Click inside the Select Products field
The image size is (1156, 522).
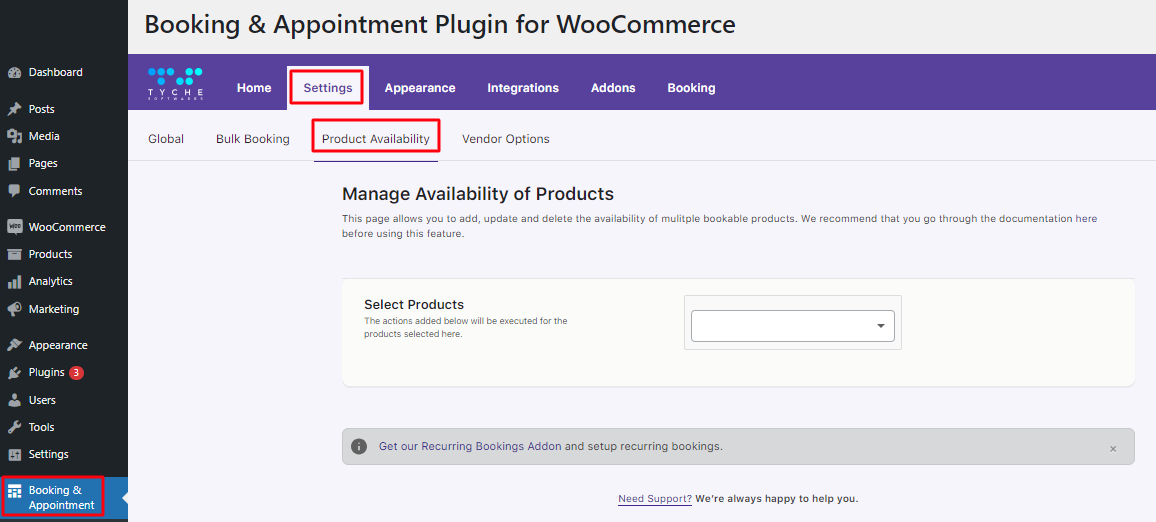(x=780, y=326)
